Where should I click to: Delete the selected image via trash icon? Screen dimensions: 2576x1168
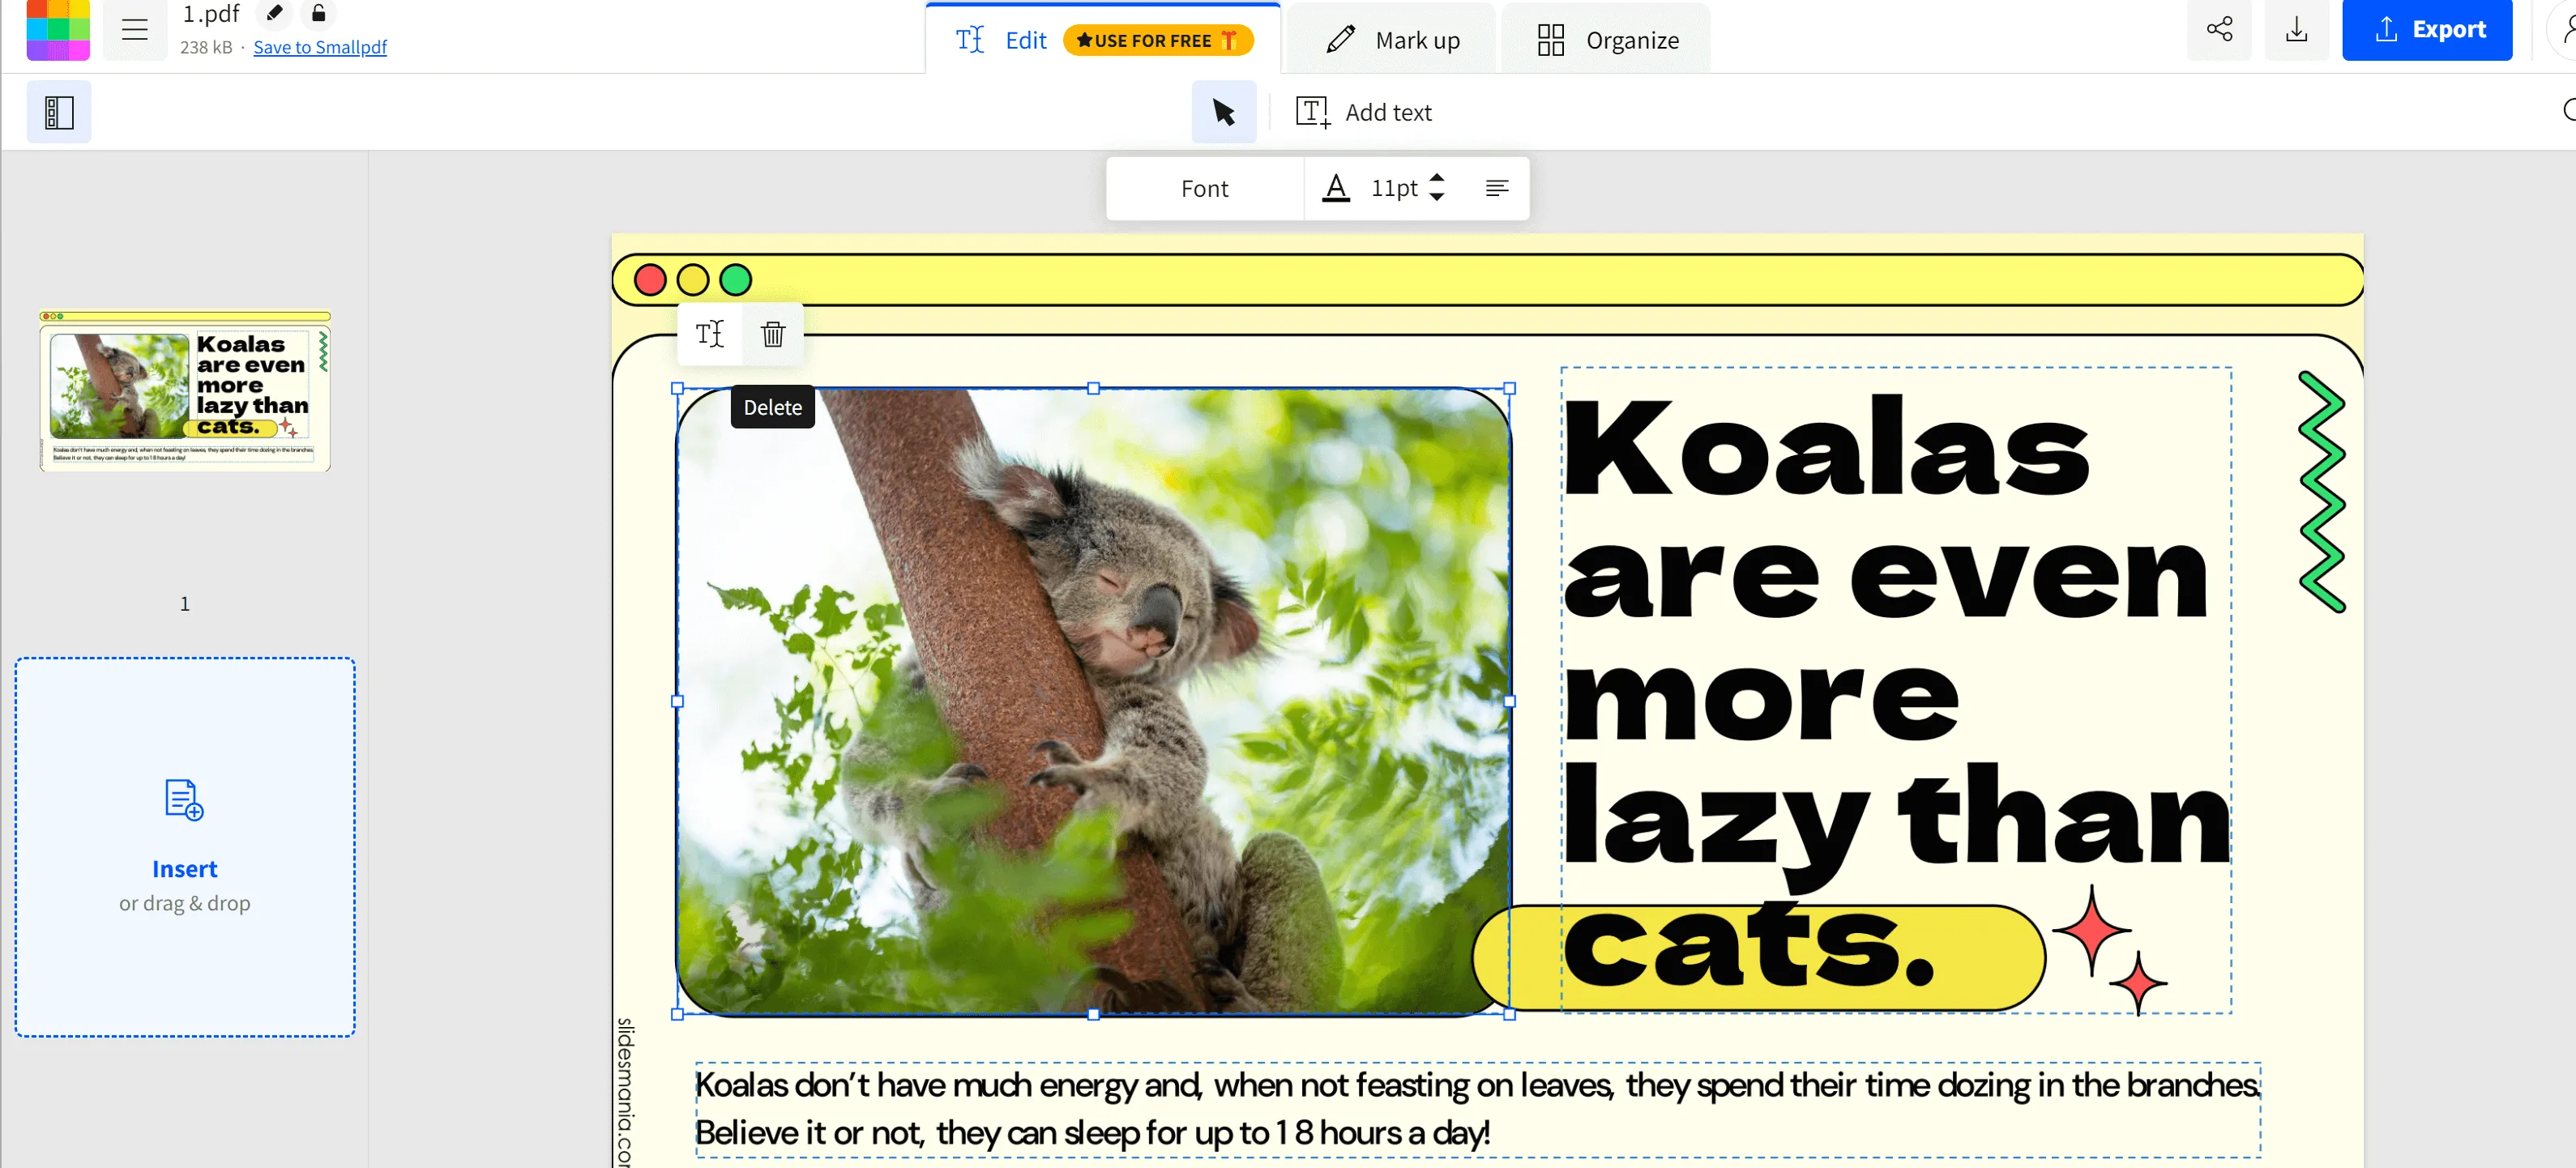pyautogui.click(x=773, y=334)
